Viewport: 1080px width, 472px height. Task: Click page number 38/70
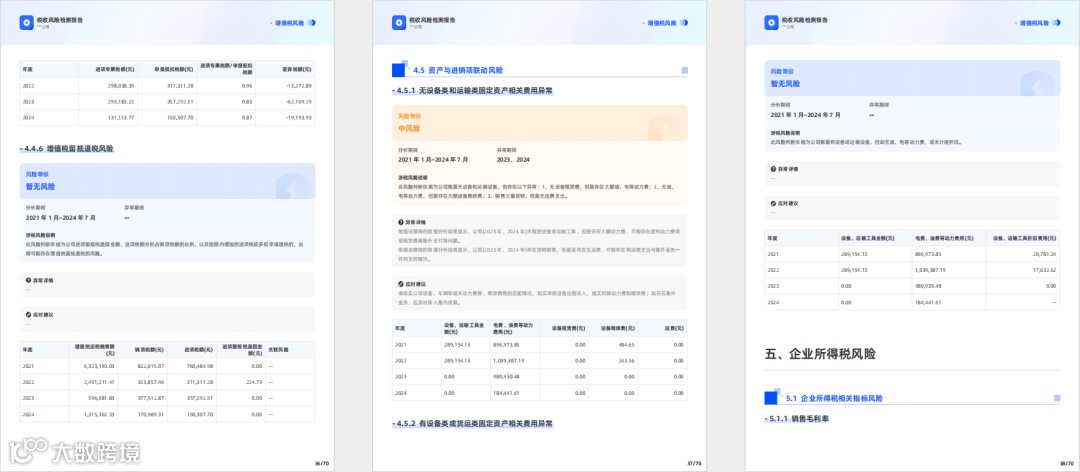point(1067,463)
